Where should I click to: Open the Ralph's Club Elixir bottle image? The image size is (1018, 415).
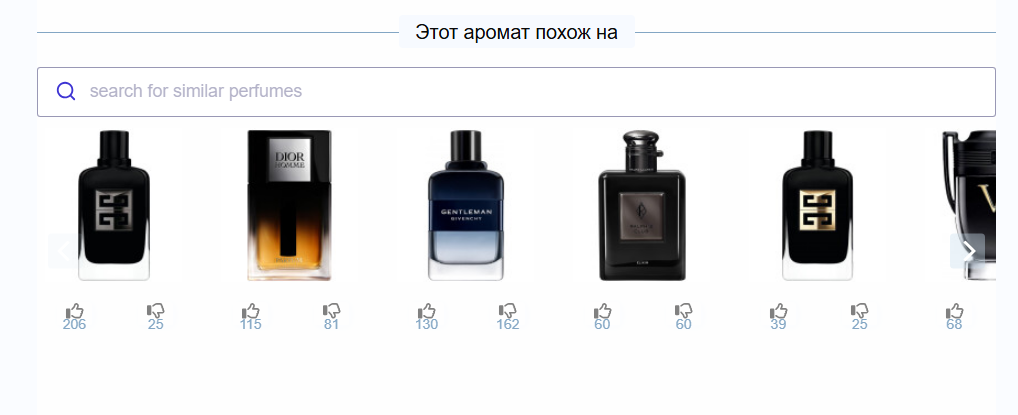coord(641,205)
